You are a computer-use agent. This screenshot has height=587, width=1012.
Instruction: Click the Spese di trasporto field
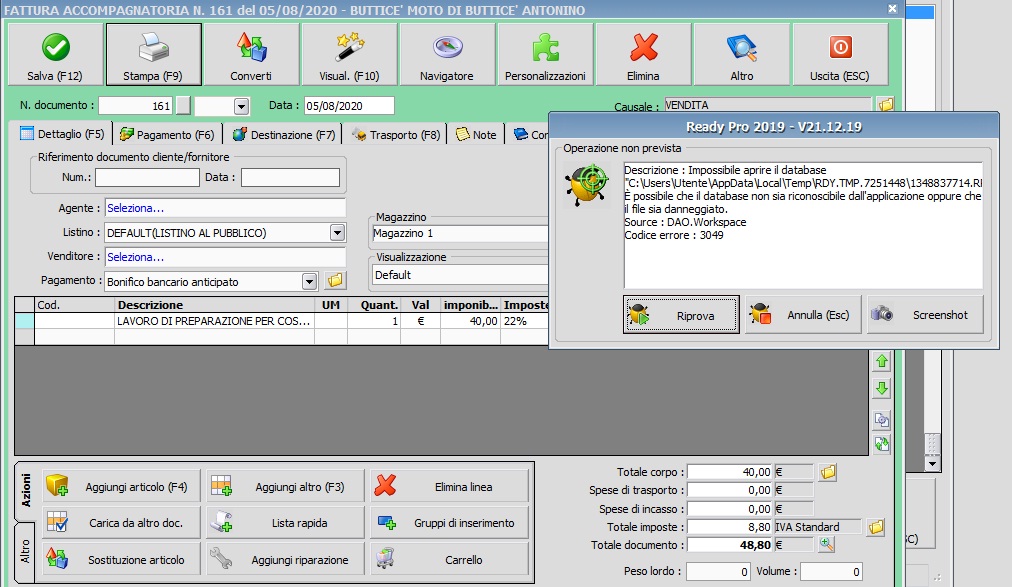click(729, 490)
